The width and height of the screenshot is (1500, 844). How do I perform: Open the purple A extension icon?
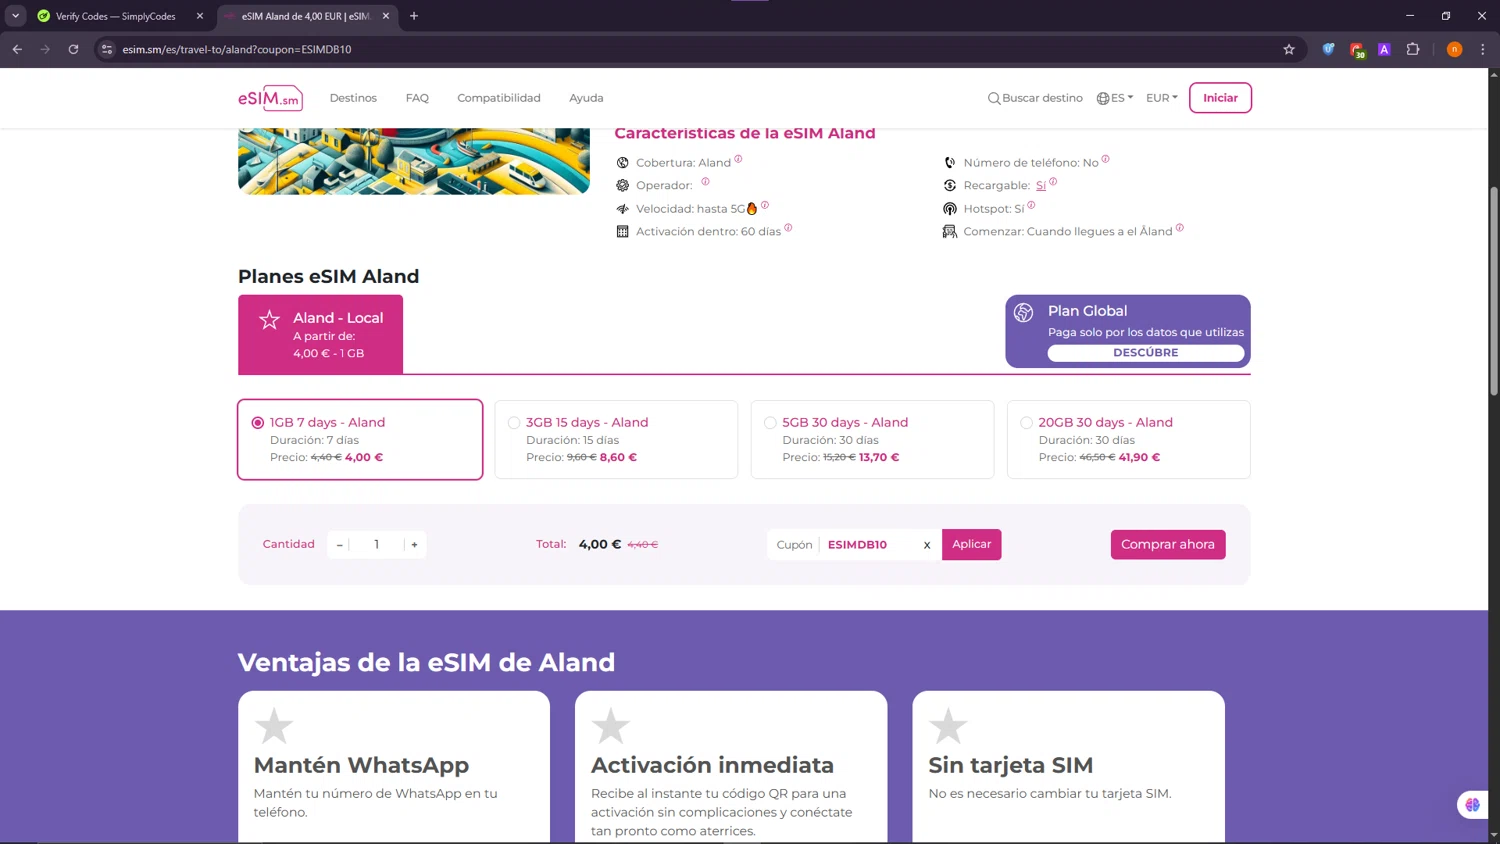[x=1384, y=49]
